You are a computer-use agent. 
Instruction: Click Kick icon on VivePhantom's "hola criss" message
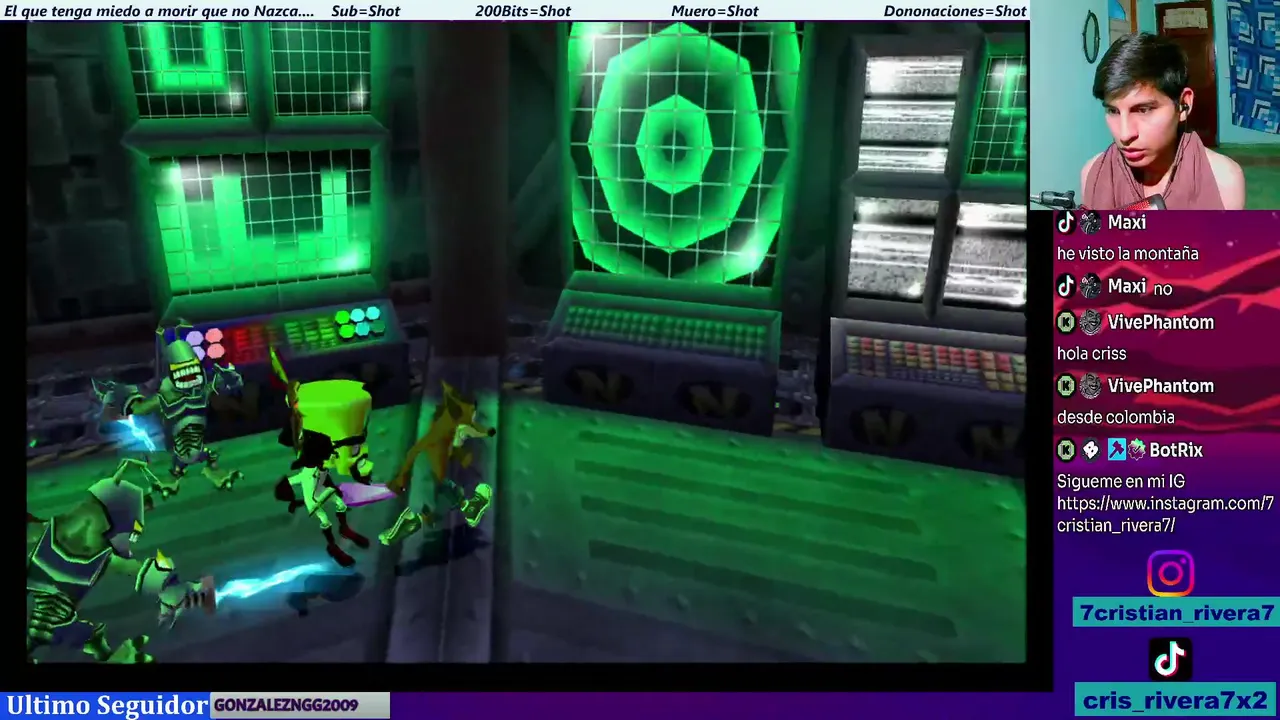coord(1066,322)
